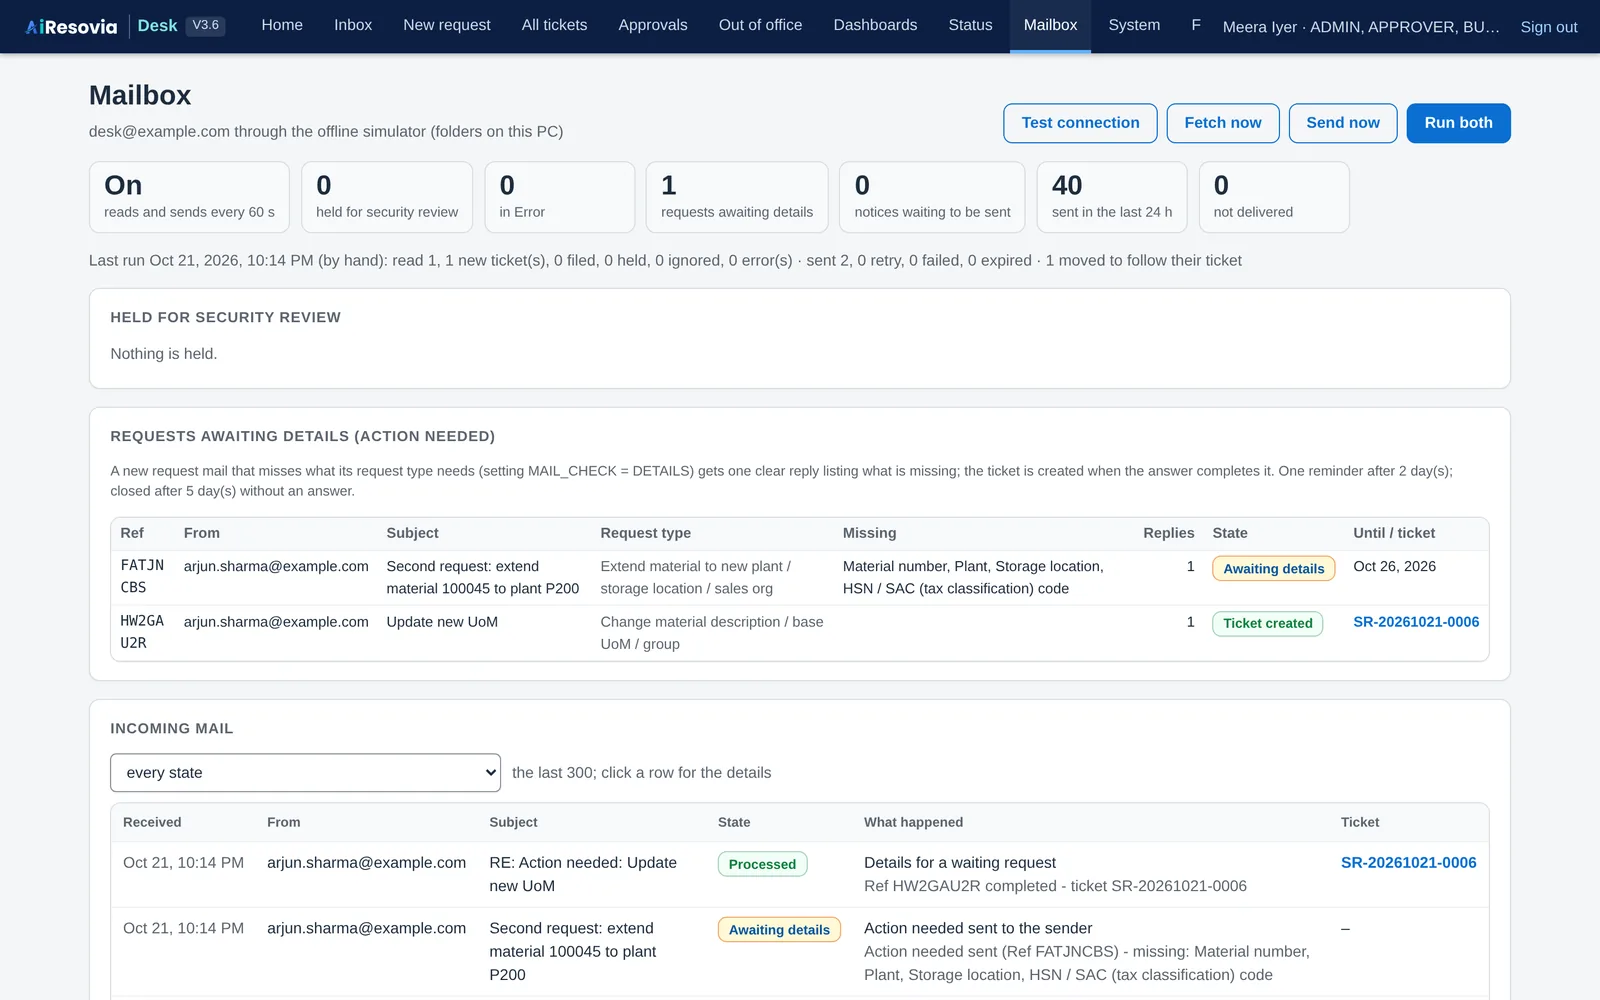Open All tickets page
The height and width of the screenshot is (1000, 1600).
tap(555, 25)
